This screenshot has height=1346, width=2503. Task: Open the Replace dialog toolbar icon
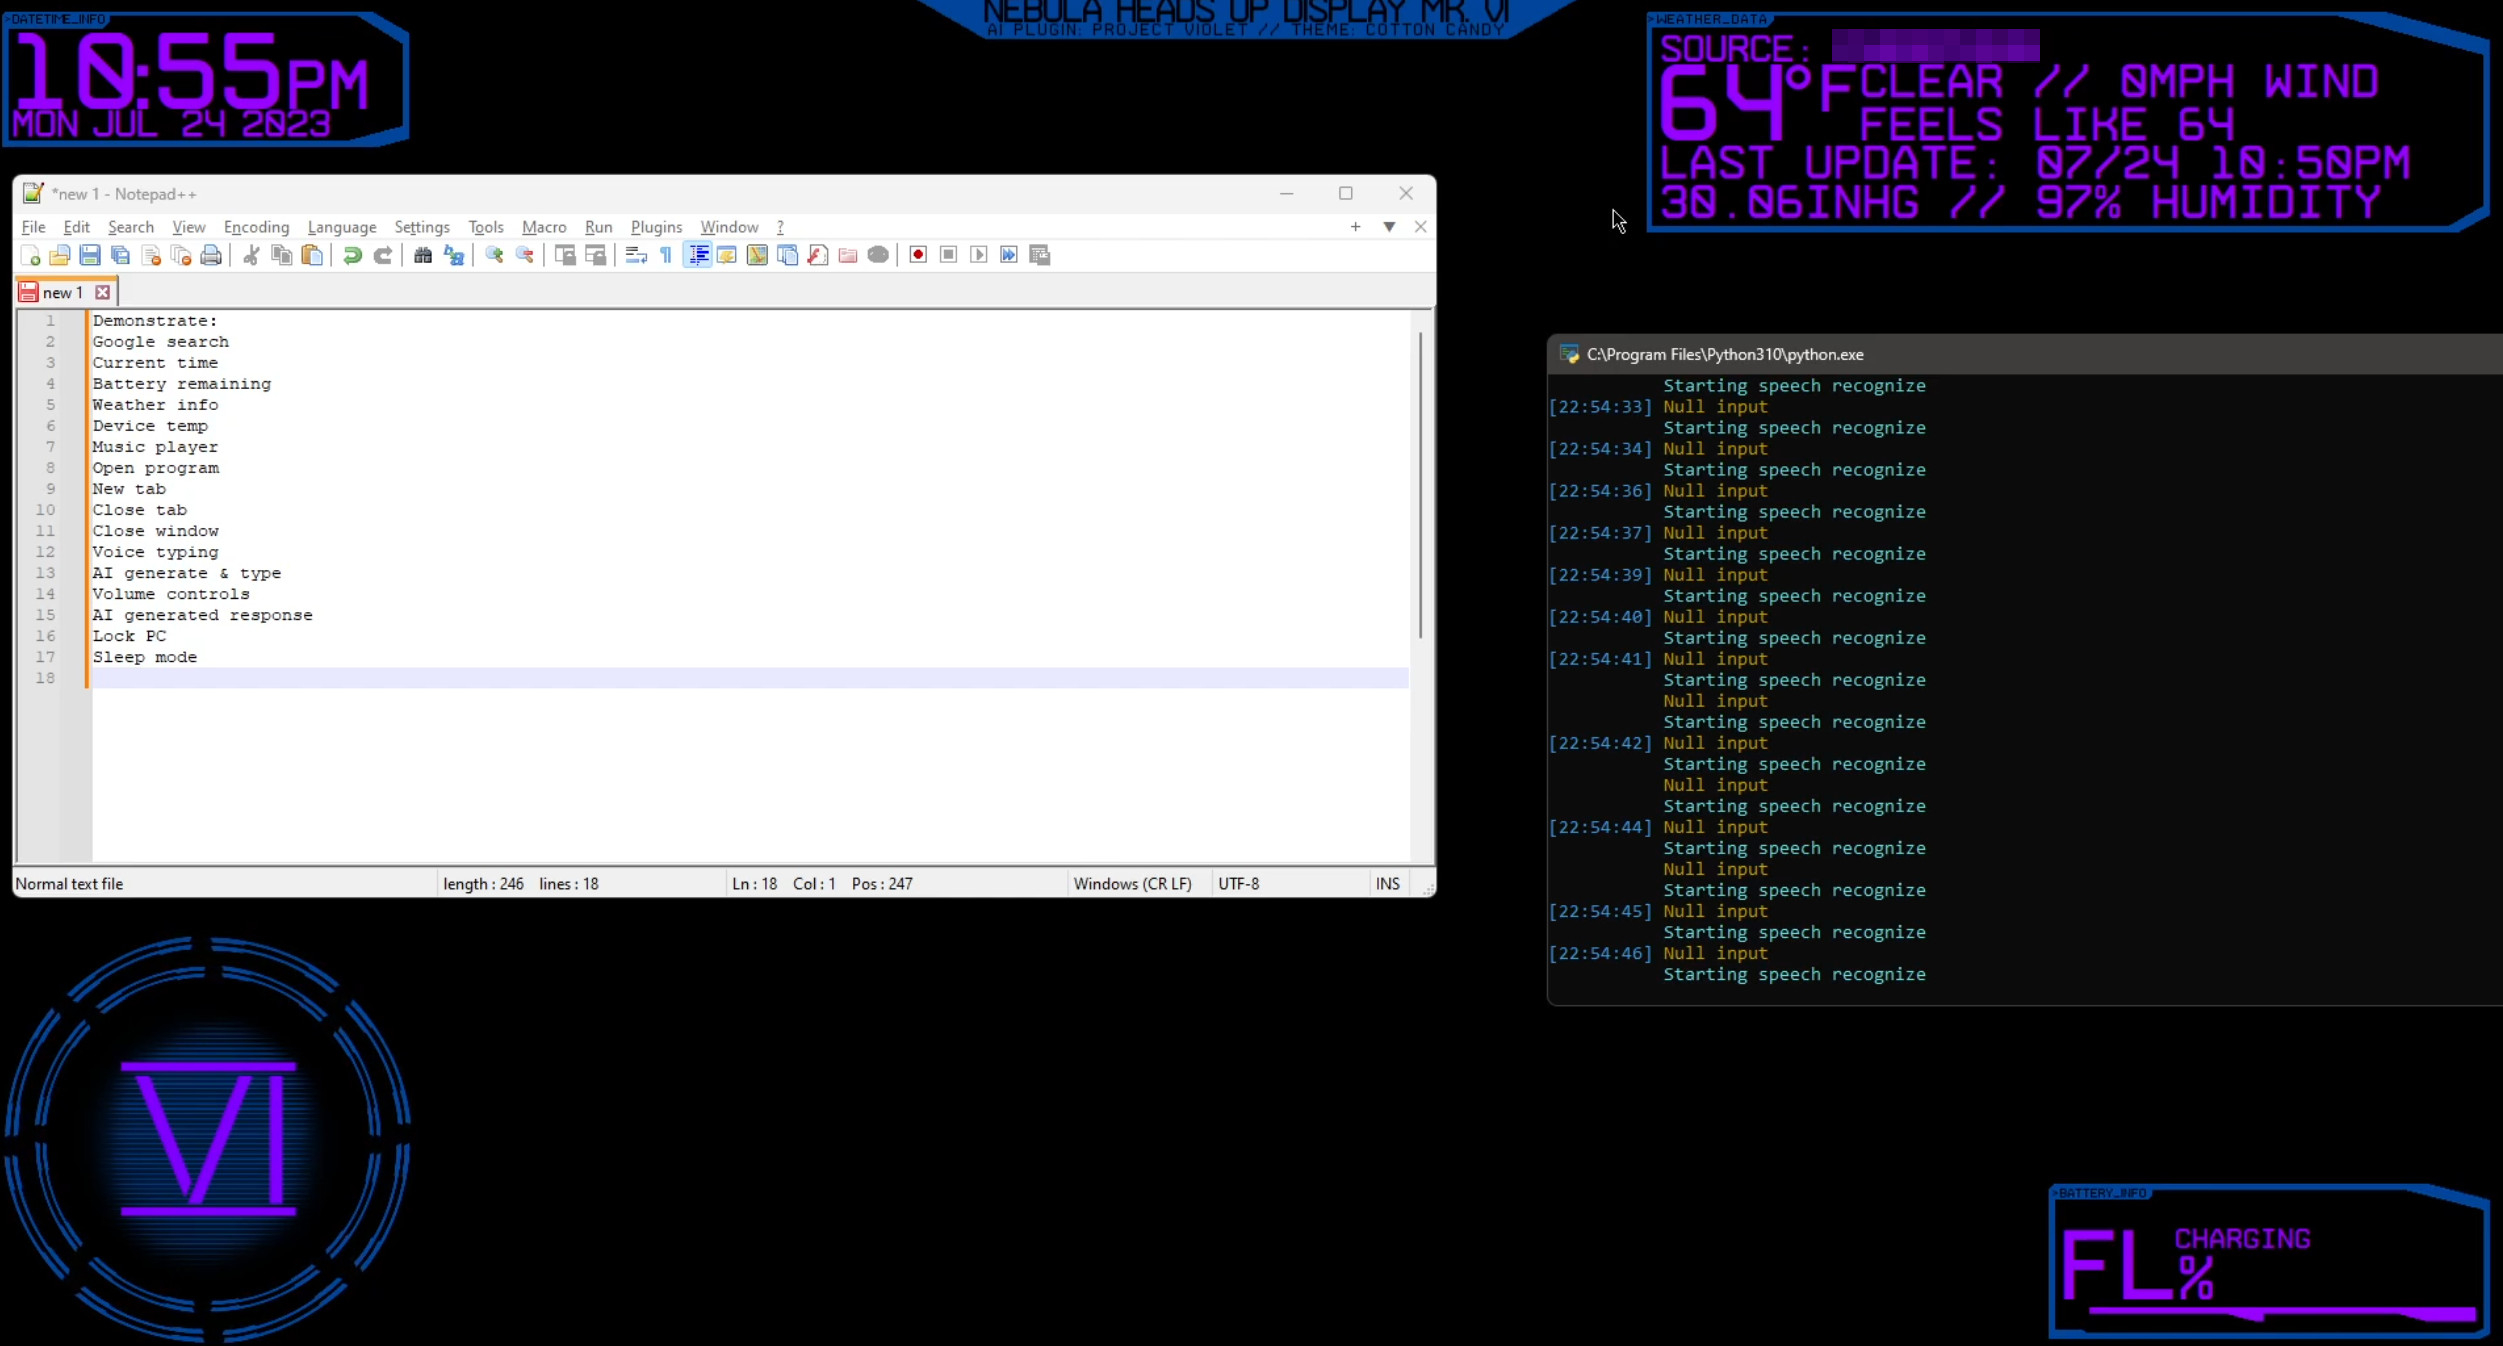[x=454, y=255]
